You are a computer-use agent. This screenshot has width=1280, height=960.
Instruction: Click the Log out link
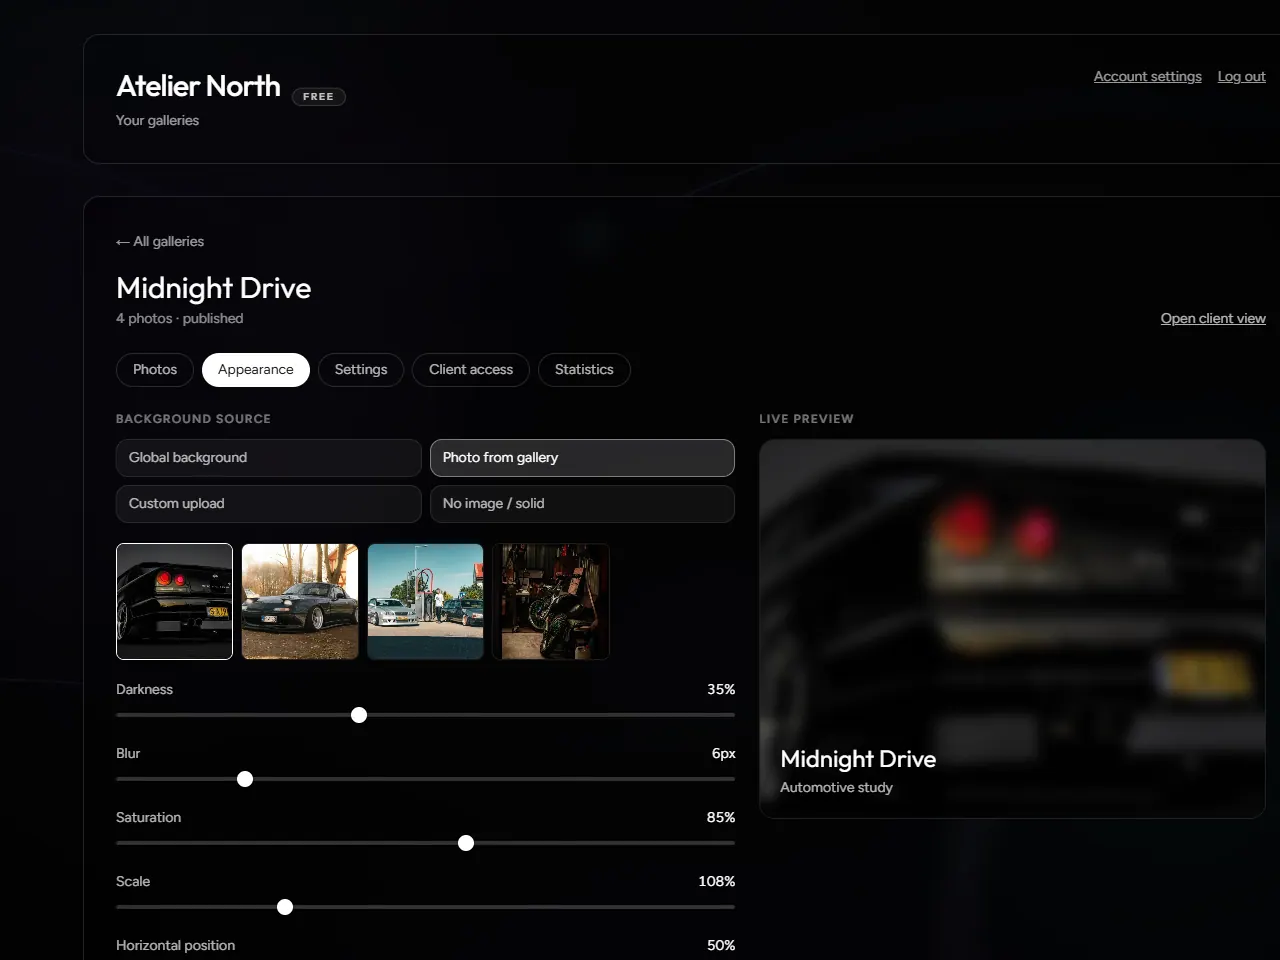1241,76
